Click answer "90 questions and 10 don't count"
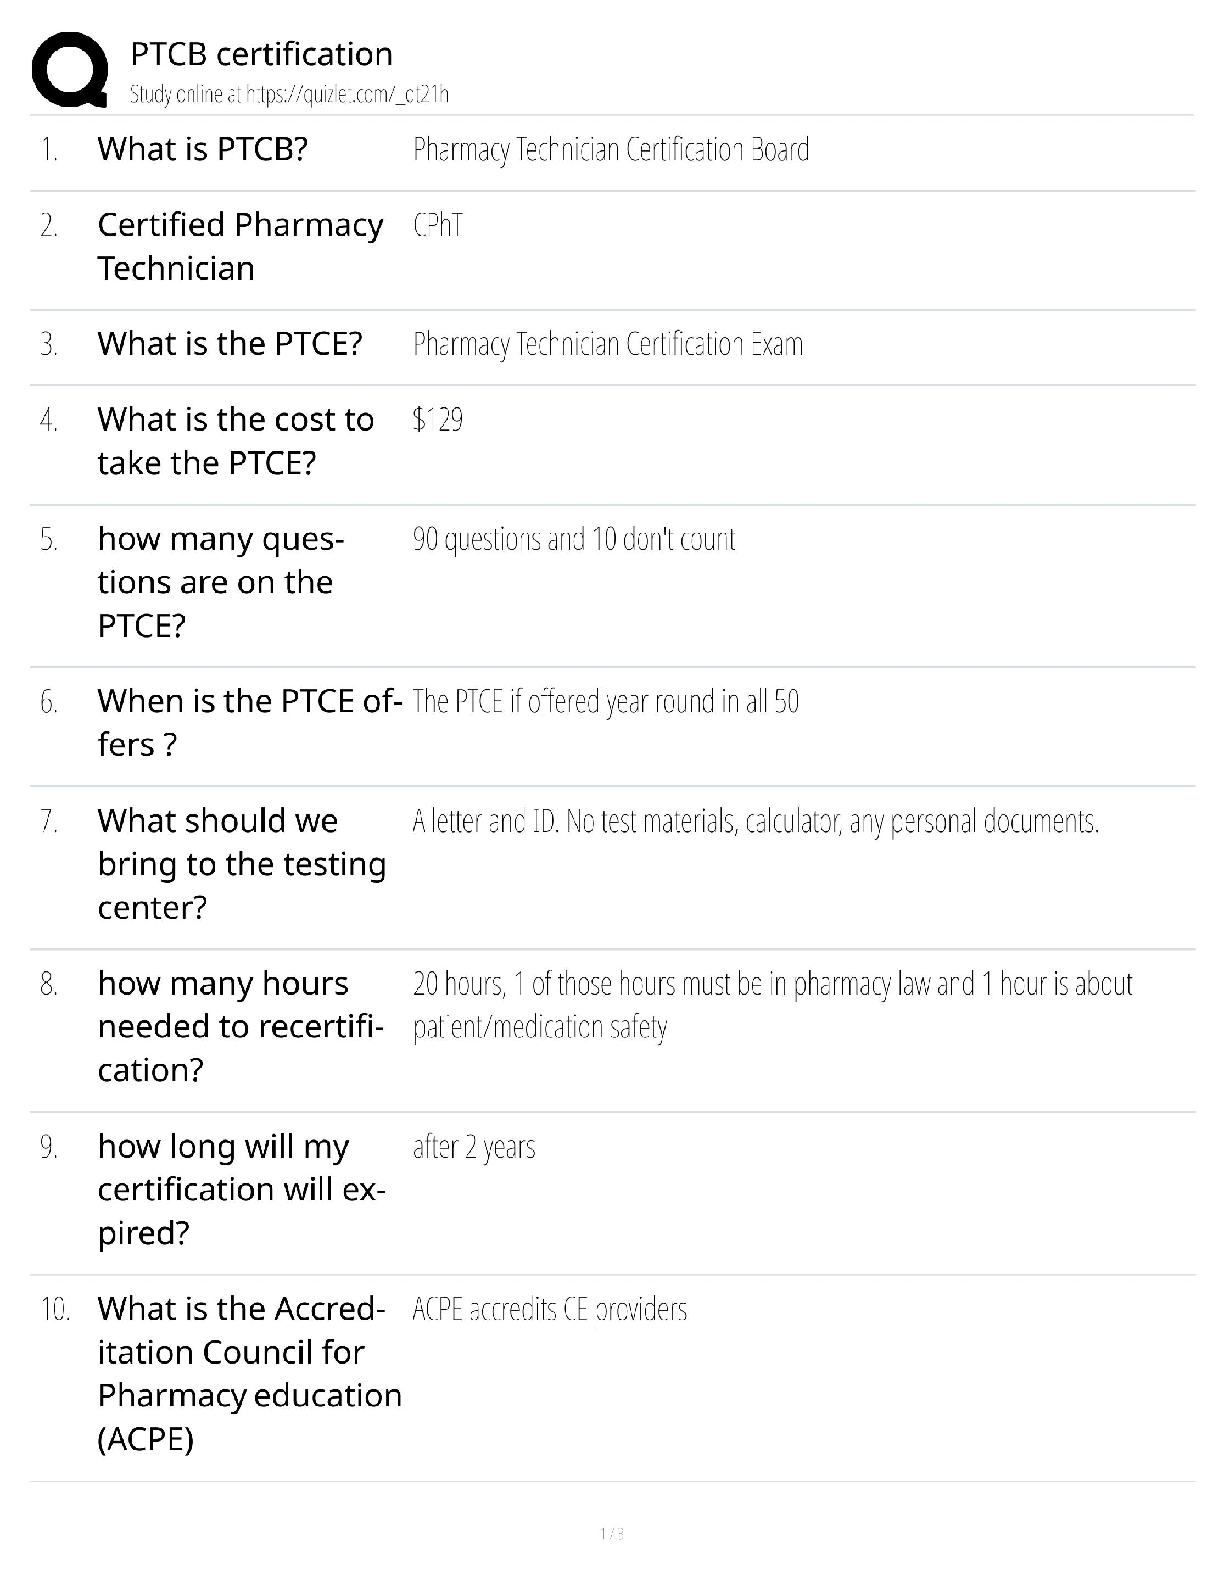Screen dimensions: 1224x1584 pos(573,540)
